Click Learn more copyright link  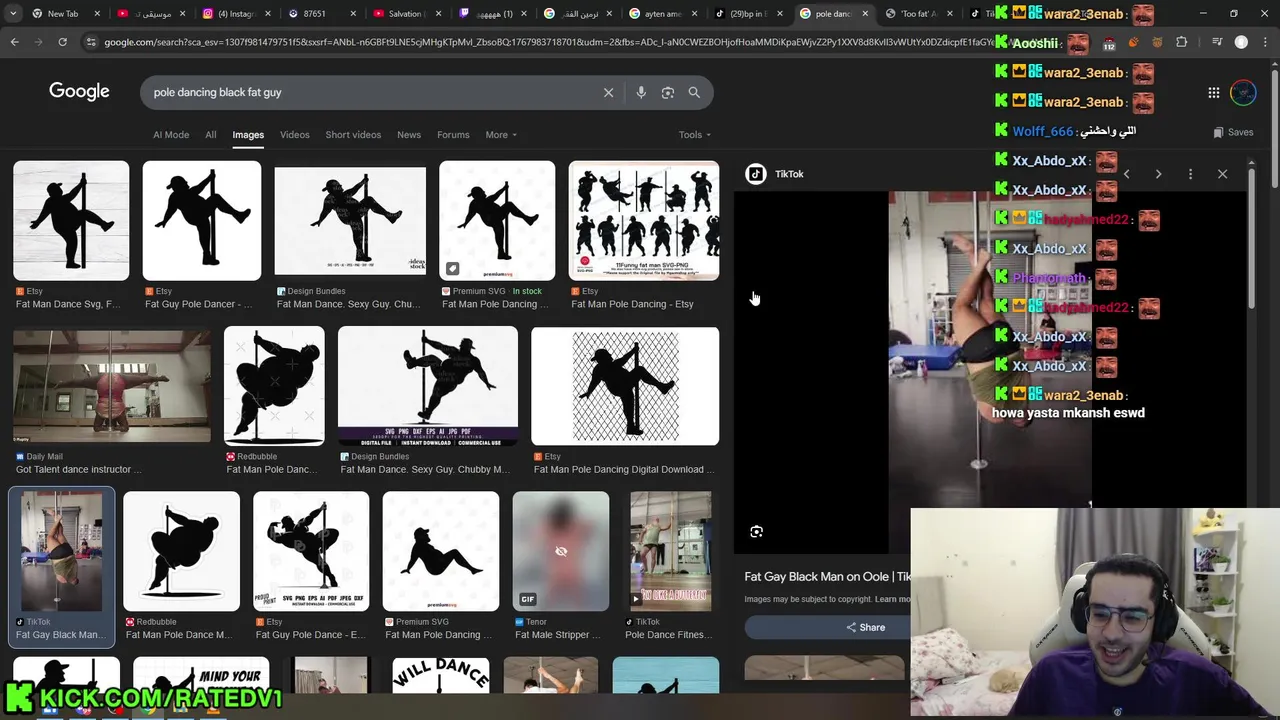pos(892,599)
